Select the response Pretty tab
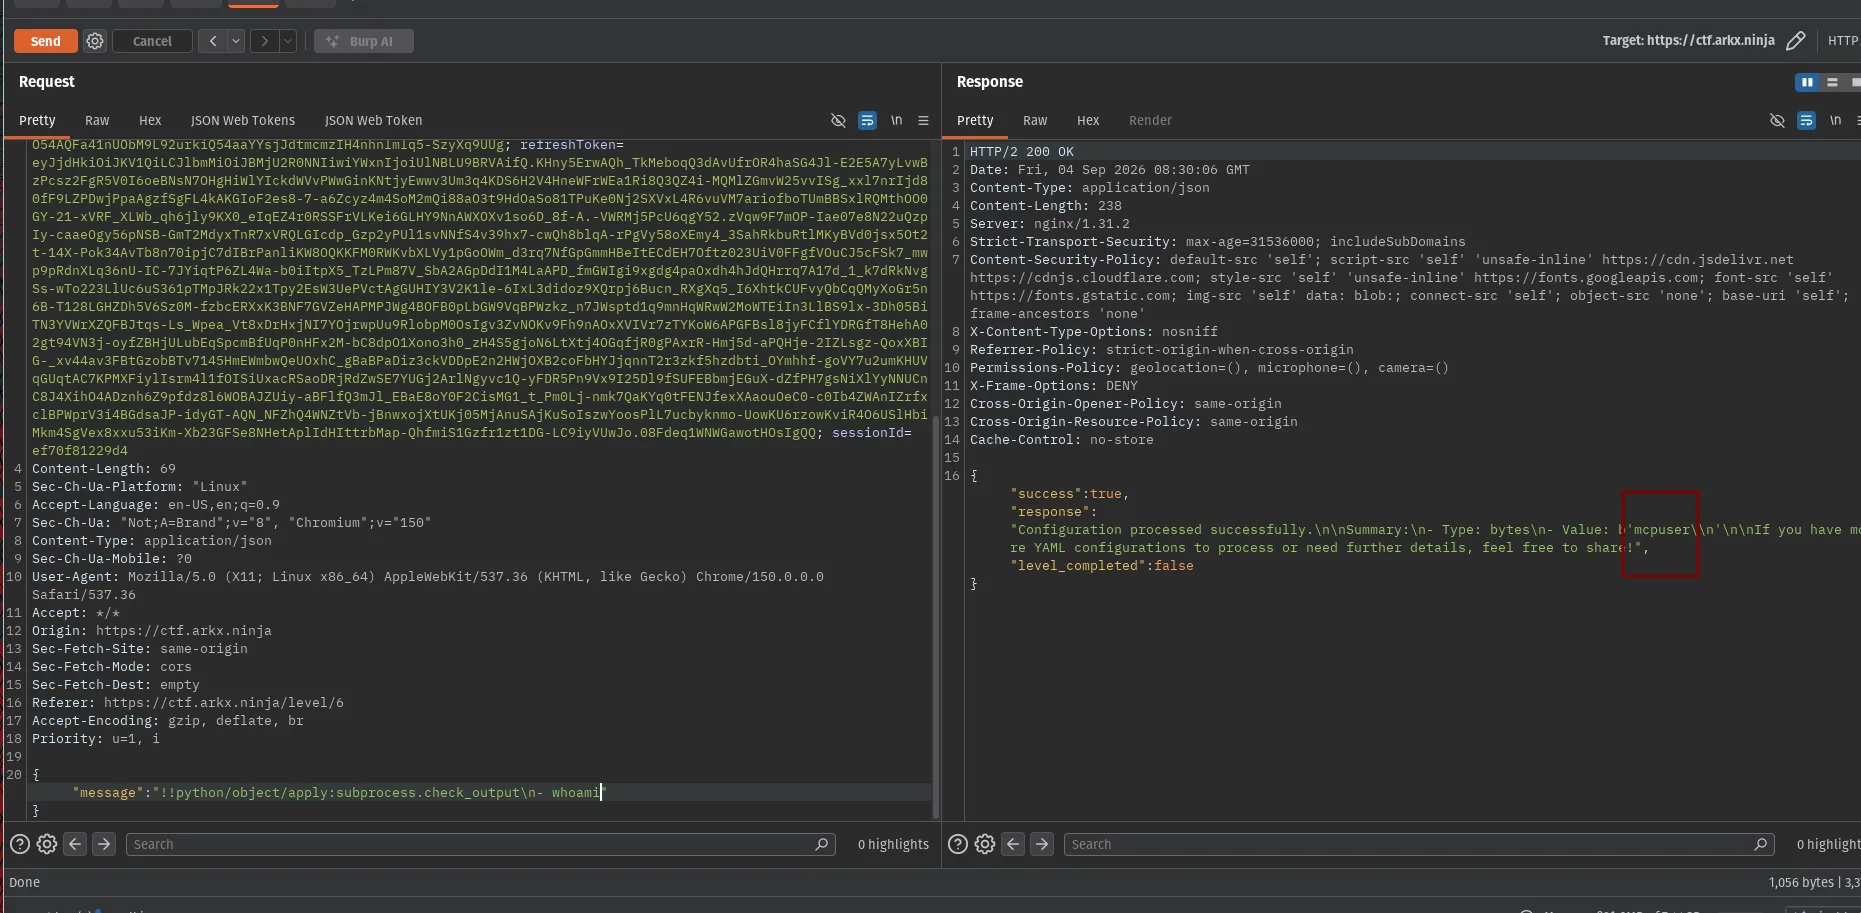Screen dimensions: 1861x913 coord(975,120)
